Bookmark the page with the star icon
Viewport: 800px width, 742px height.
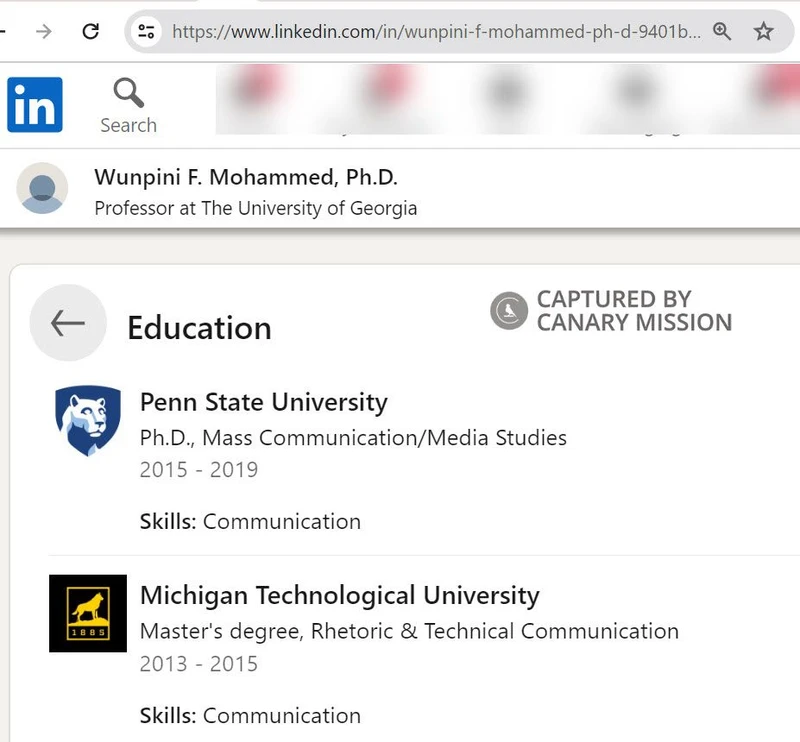(763, 31)
